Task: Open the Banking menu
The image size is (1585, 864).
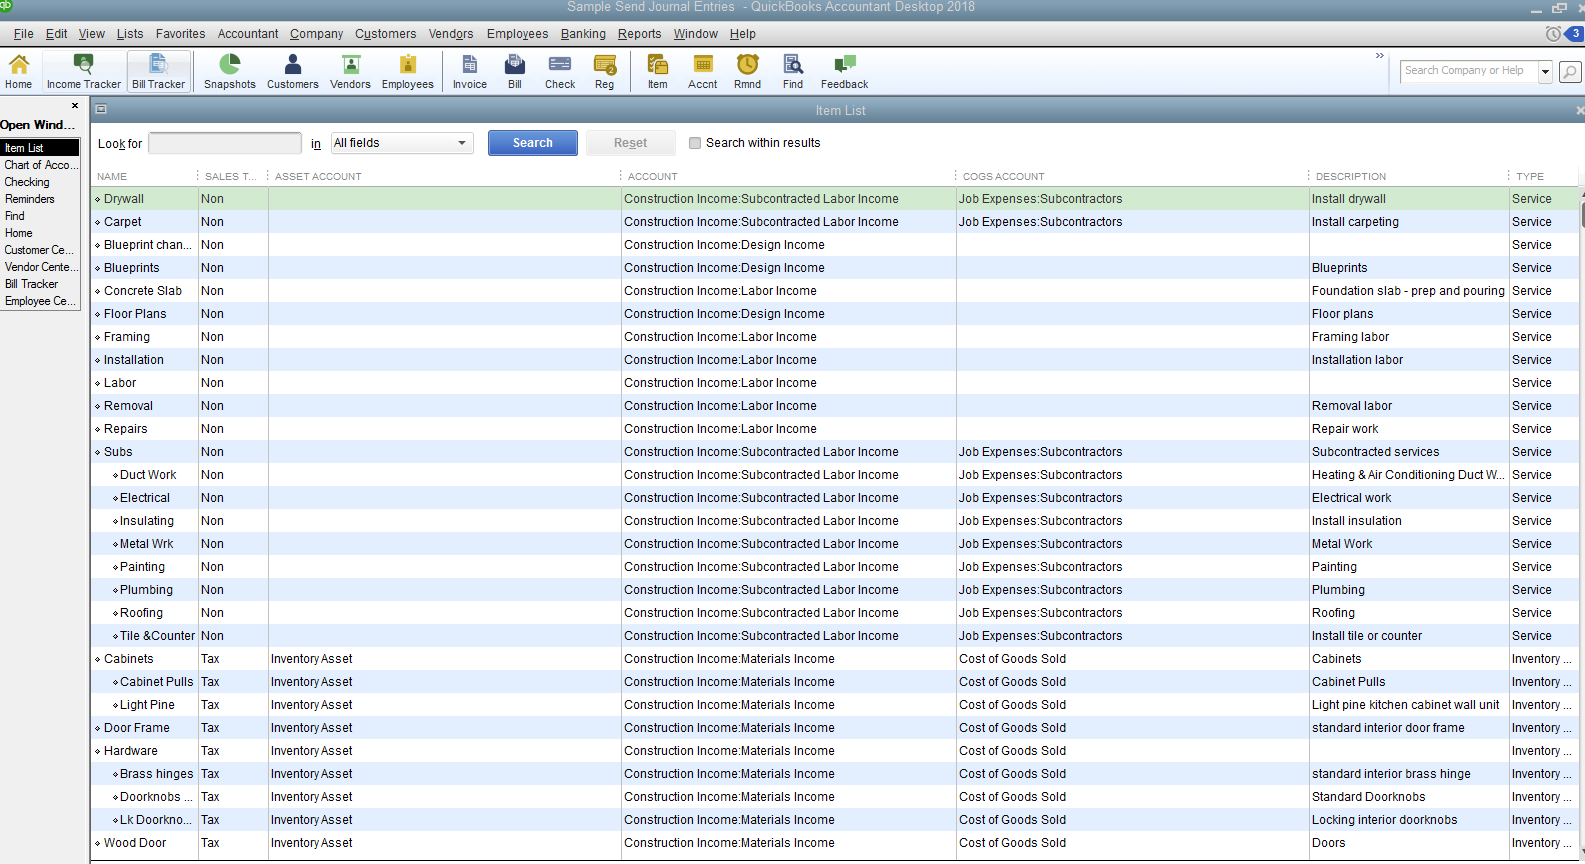Action: point(582,34)
